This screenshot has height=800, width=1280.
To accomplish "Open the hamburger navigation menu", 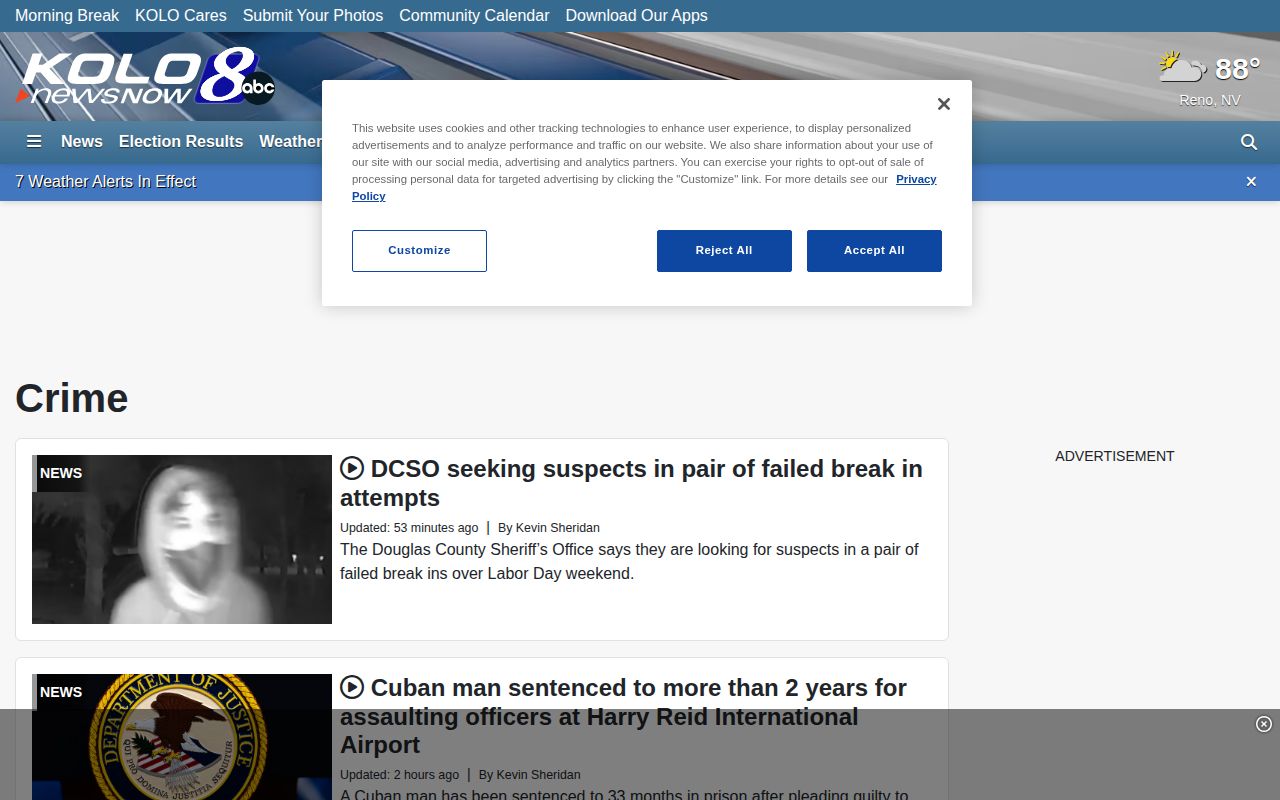I will (34, 142).
